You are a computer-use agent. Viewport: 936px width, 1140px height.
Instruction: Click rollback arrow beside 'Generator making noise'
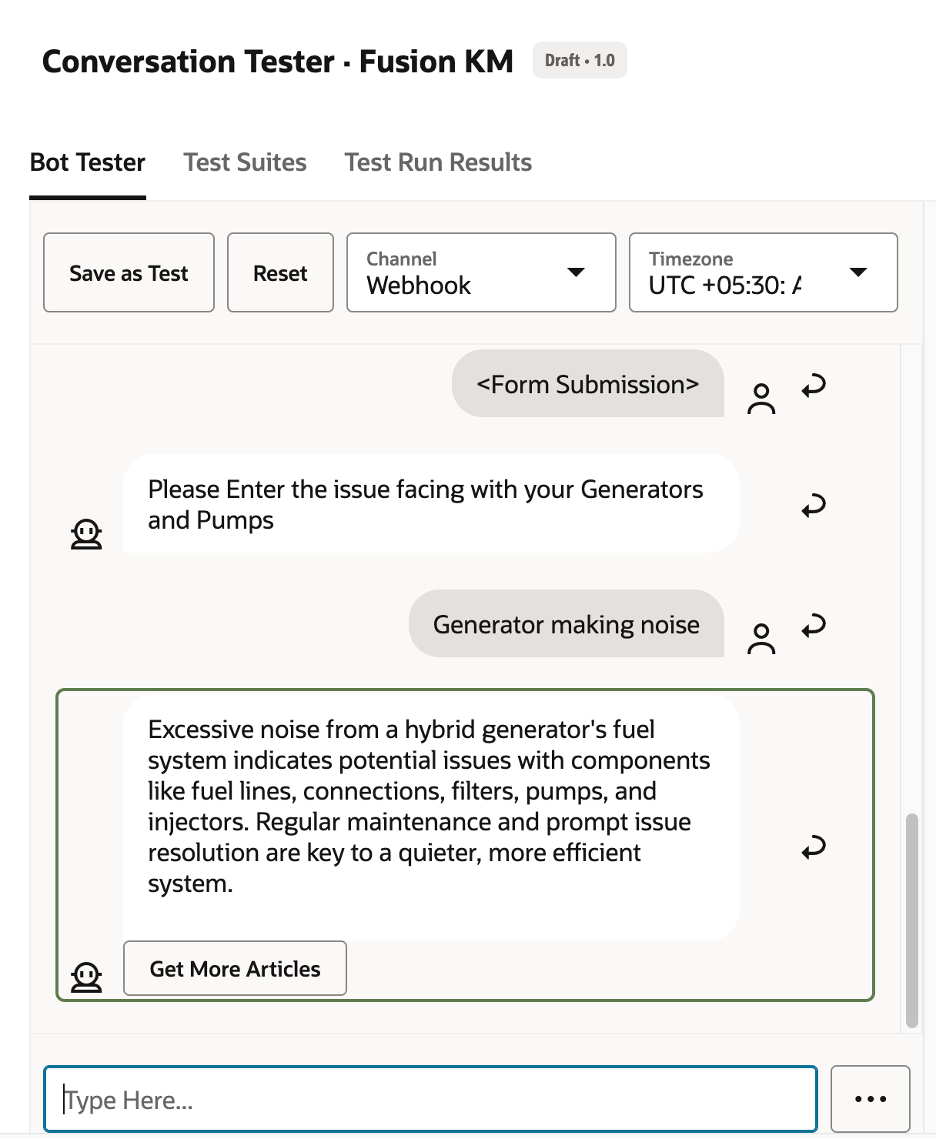tap(814, 625)
